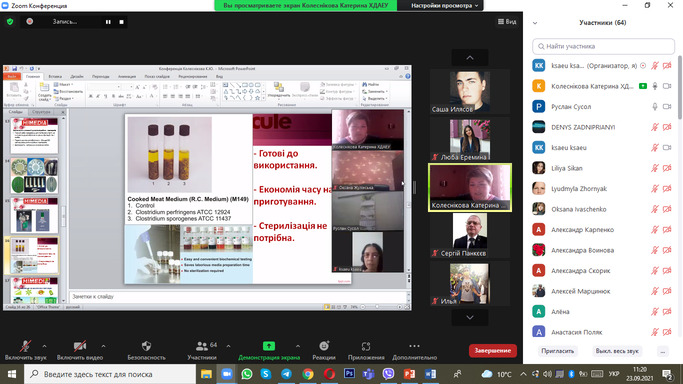
Task: Expand audio options arrow beside mute
Action: (x=44, y=346)
